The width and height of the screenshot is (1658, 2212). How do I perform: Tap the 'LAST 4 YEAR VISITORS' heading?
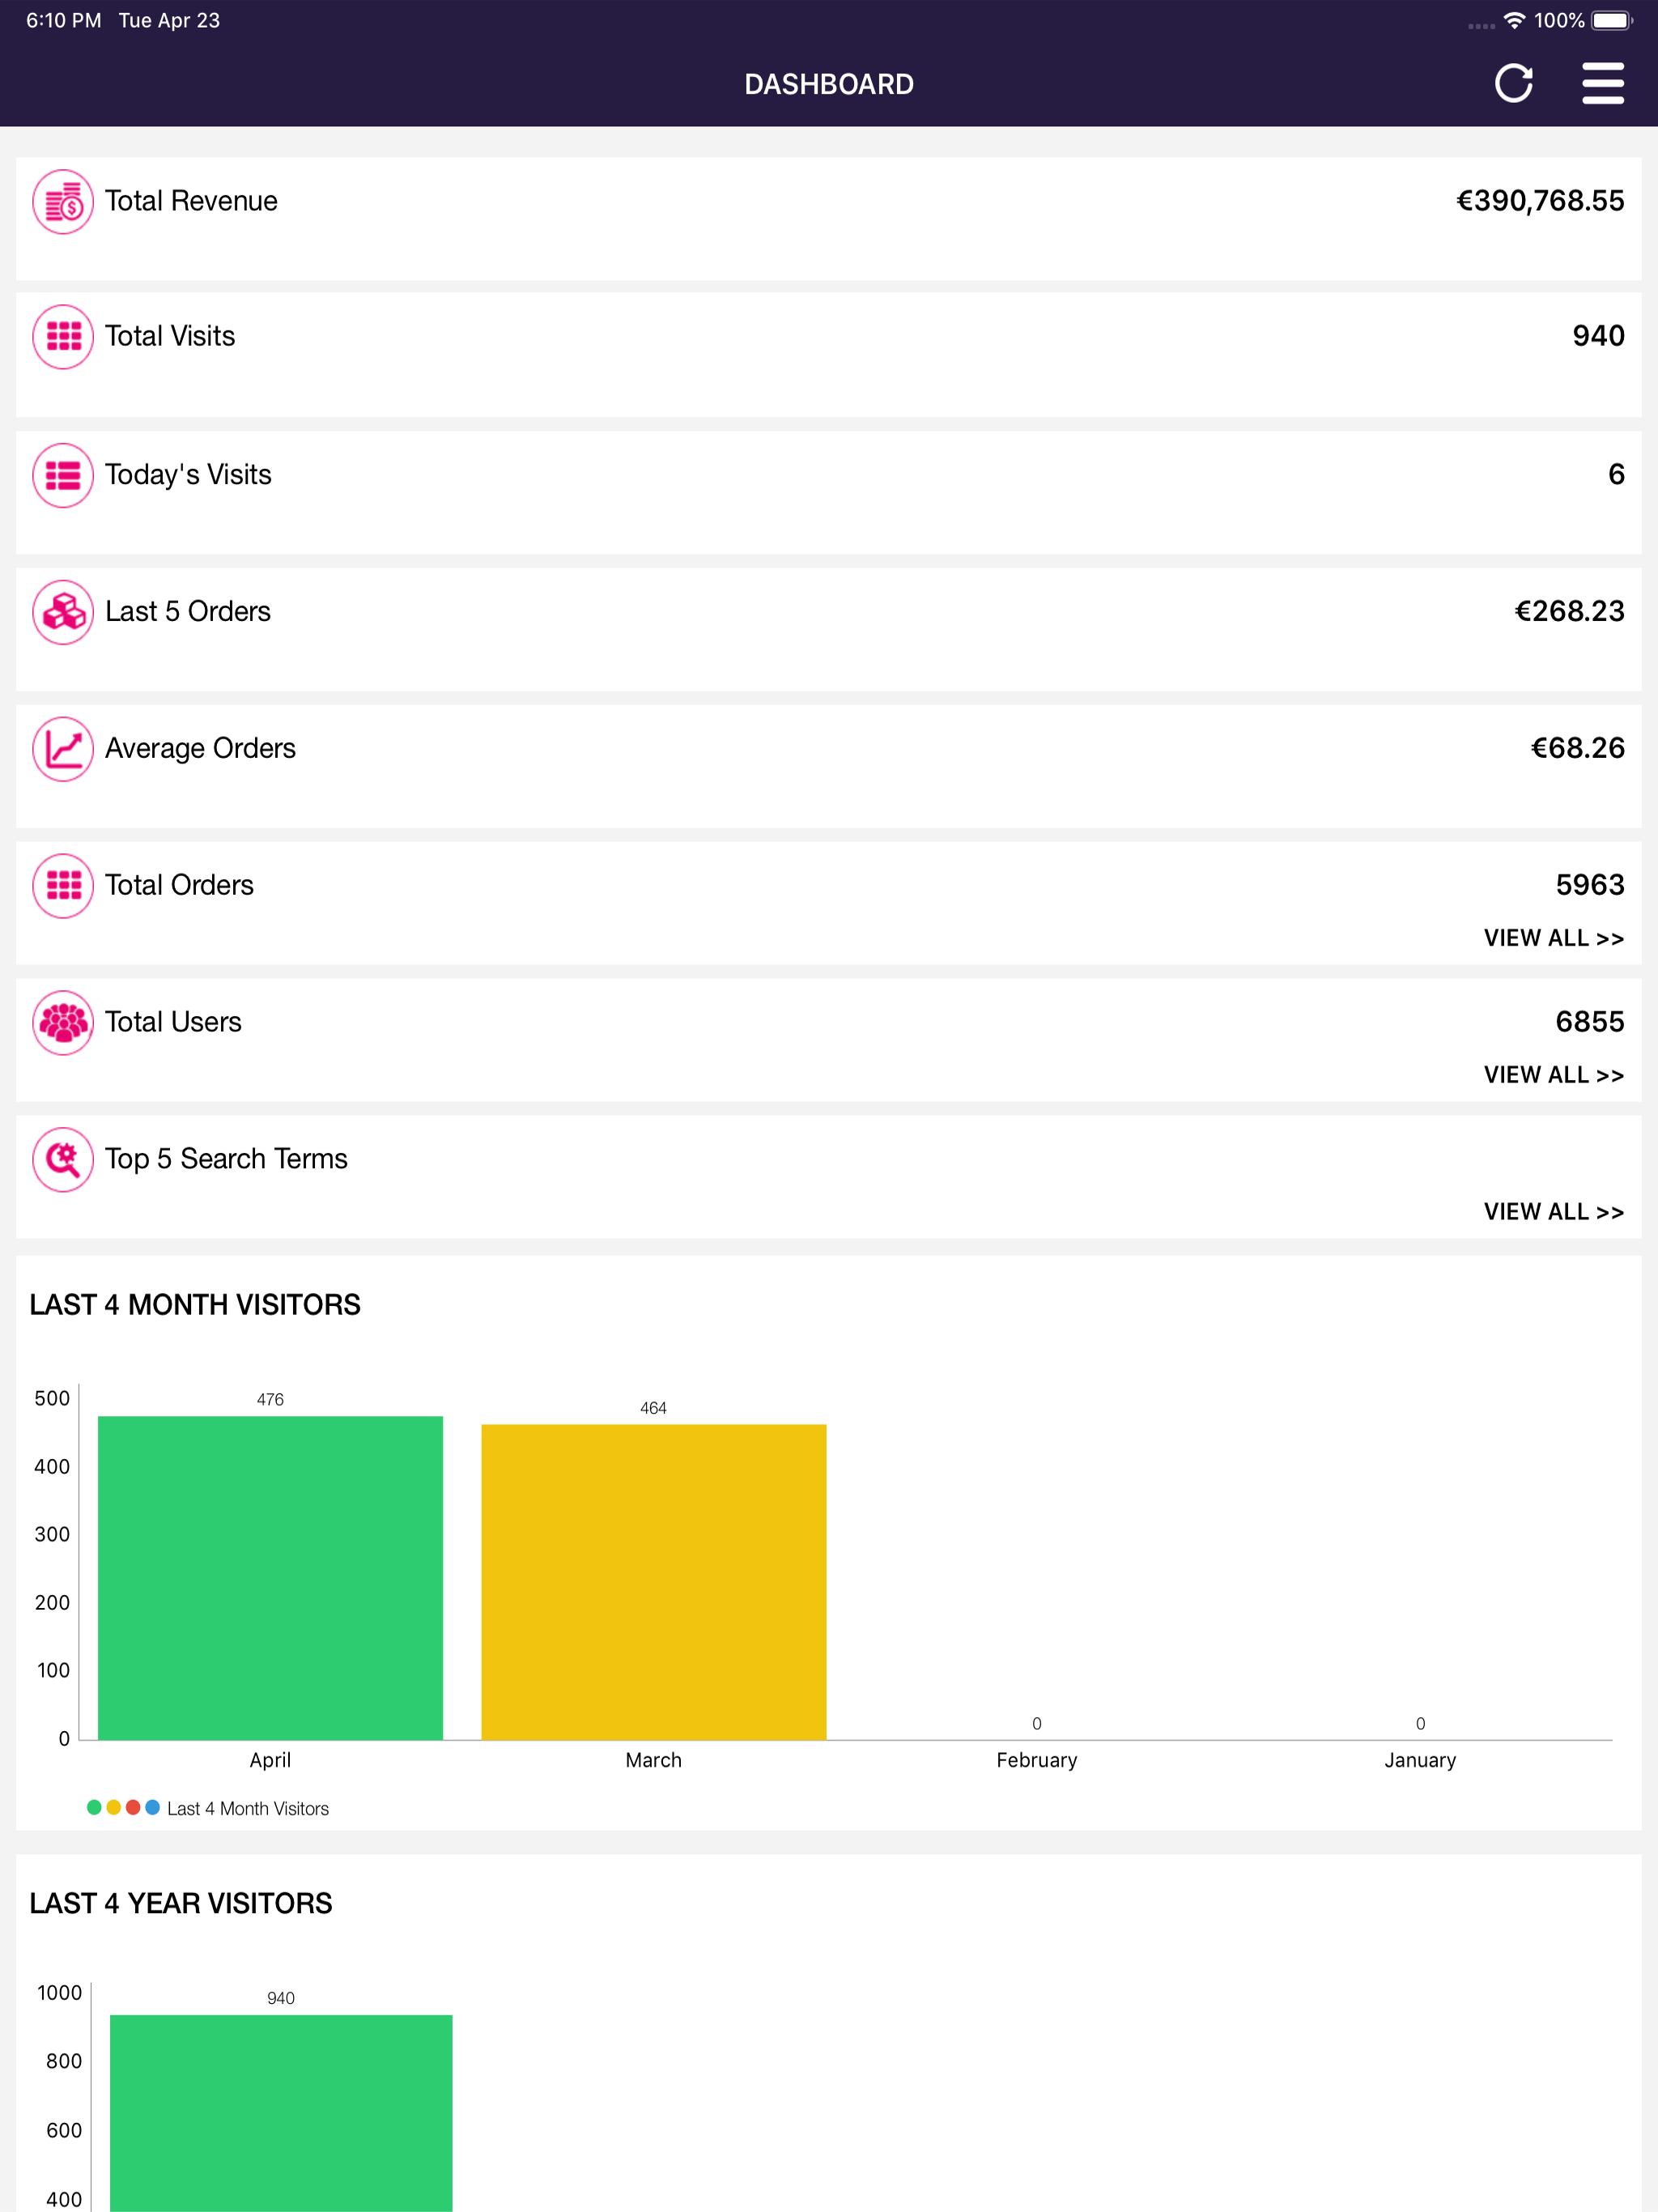(181, 1903)
